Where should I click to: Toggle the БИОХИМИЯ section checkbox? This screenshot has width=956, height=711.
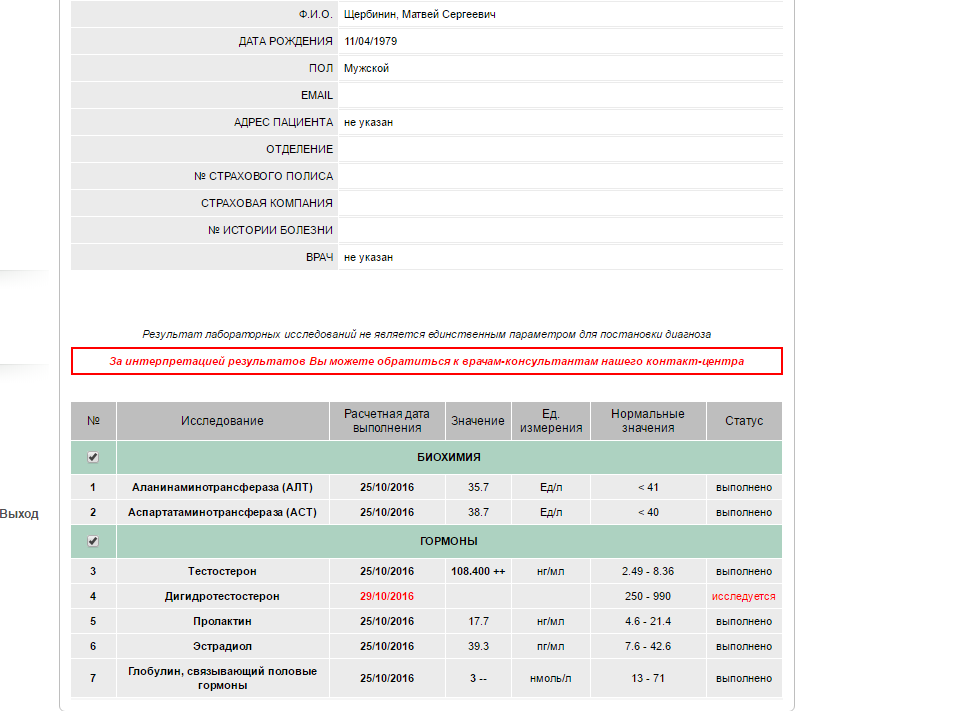tap(93, 457)
